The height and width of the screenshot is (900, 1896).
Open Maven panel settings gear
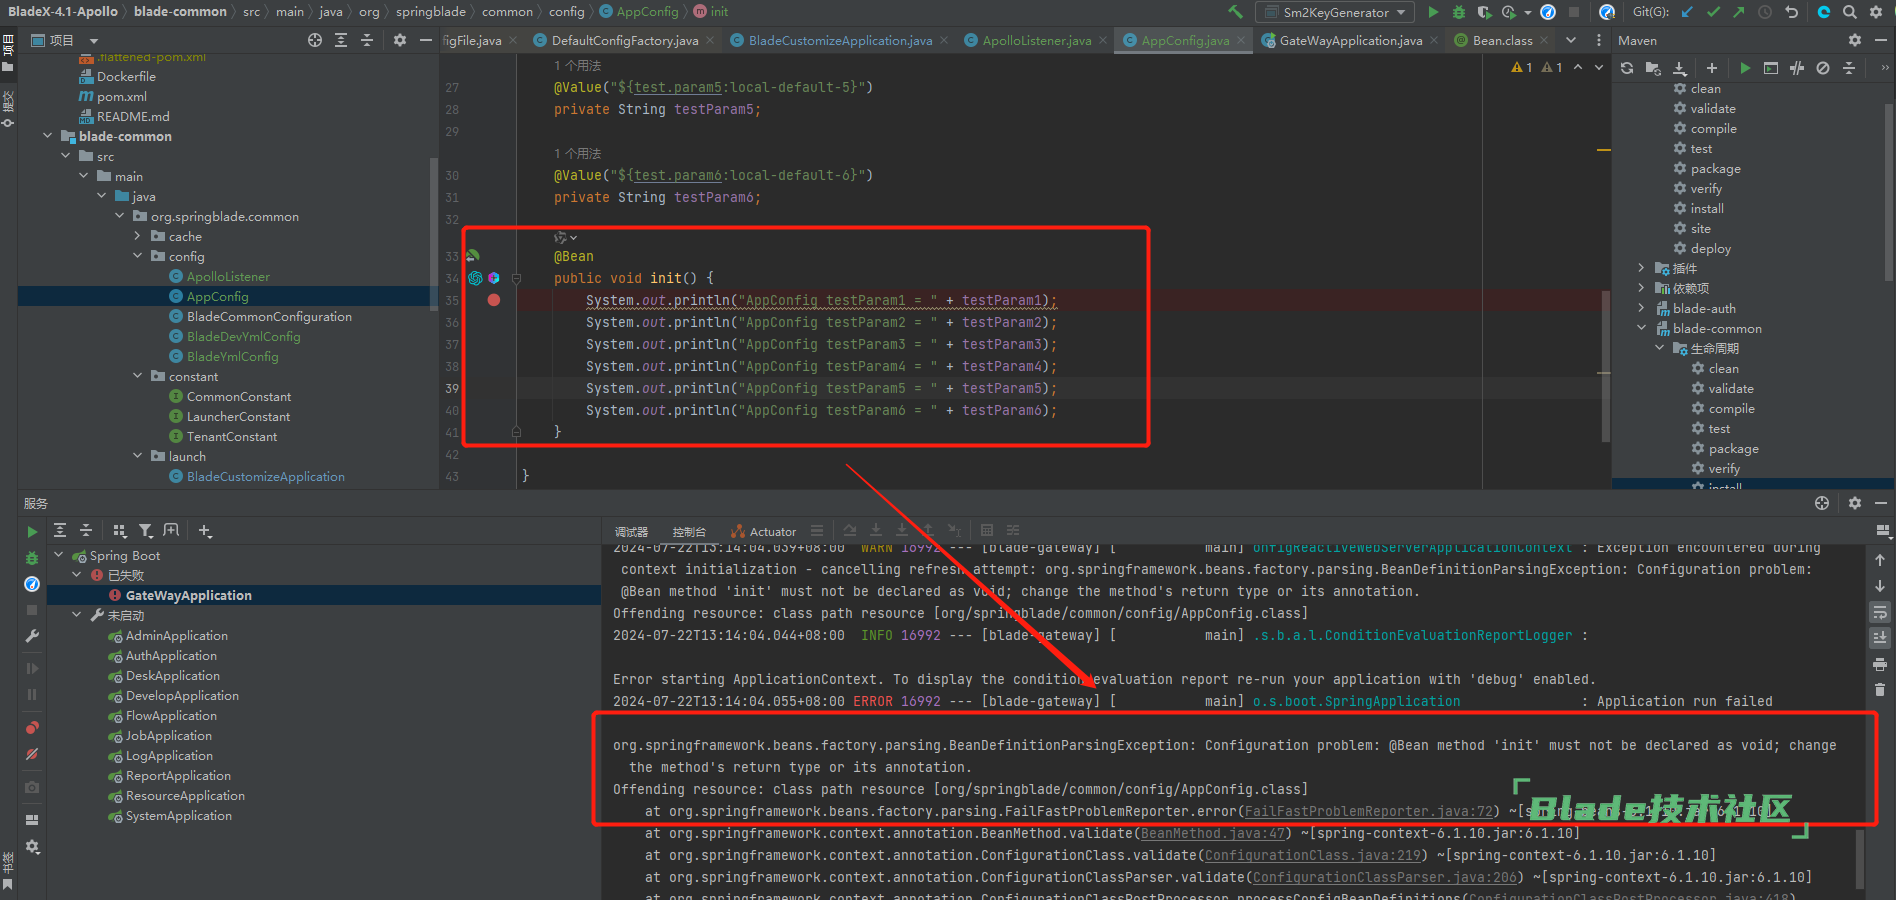1855,40
